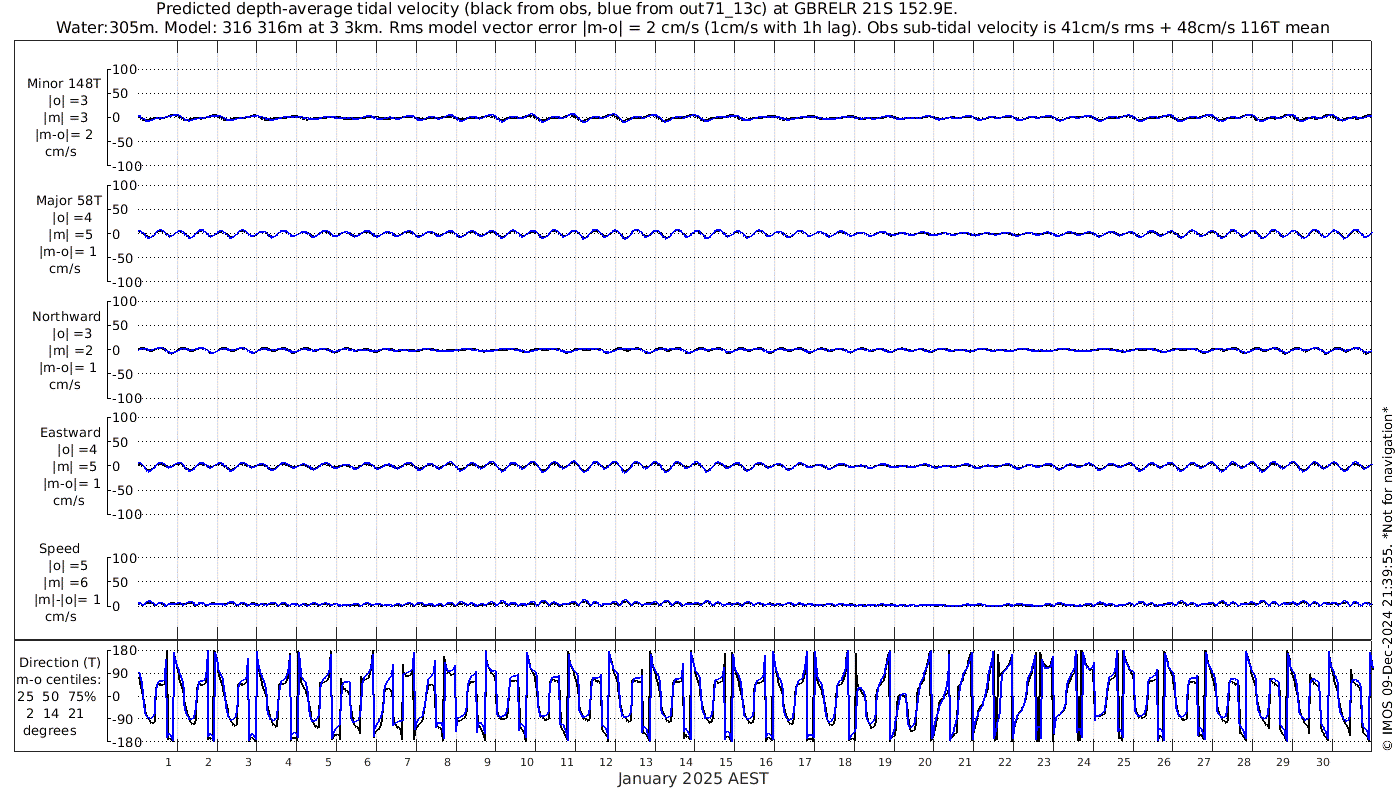The image size is (1400, 800).
Task: Click the 'Water:305m. Model: 316 316m' subtitle line
Action: (x=694, y=27)
